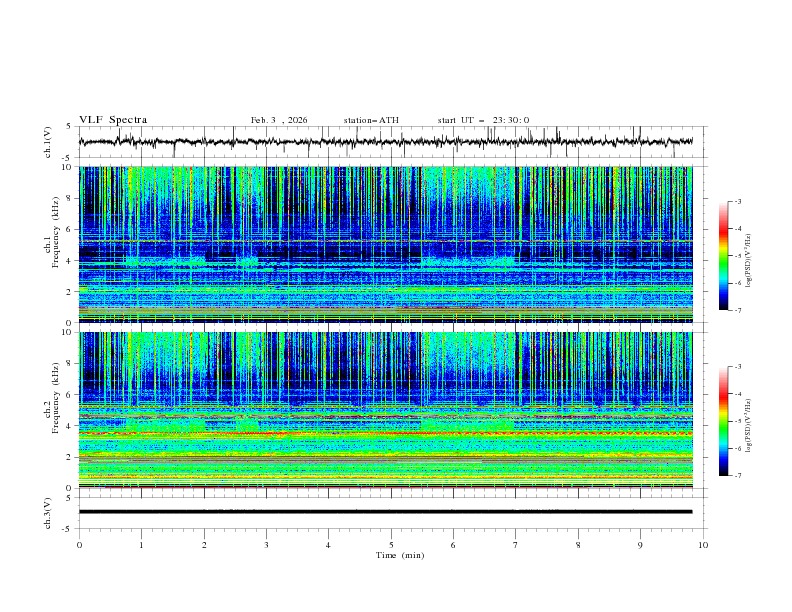This screenshot has width=792, height=612.
Task: Click time axis tick label "2"
Action: tap(204, 545)
